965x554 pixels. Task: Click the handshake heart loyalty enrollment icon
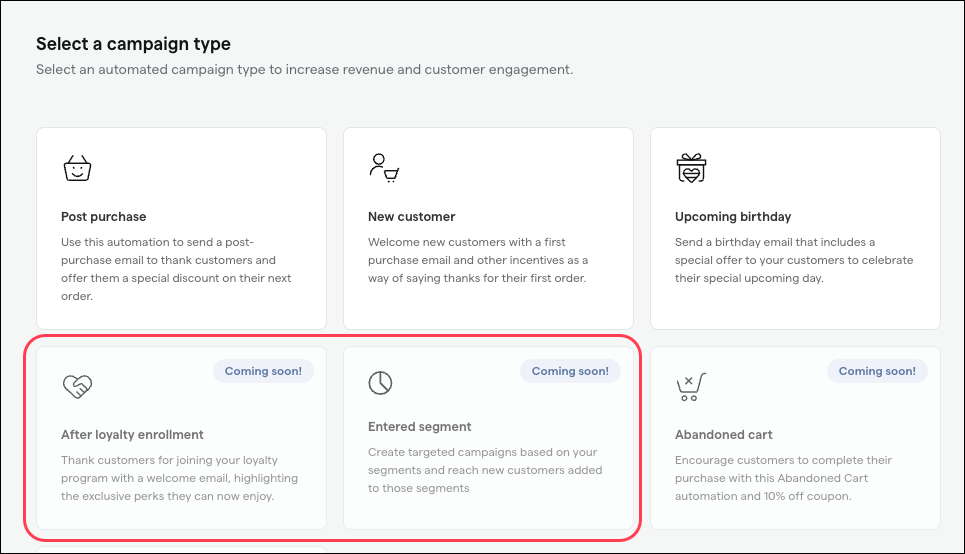coord(77,386)
